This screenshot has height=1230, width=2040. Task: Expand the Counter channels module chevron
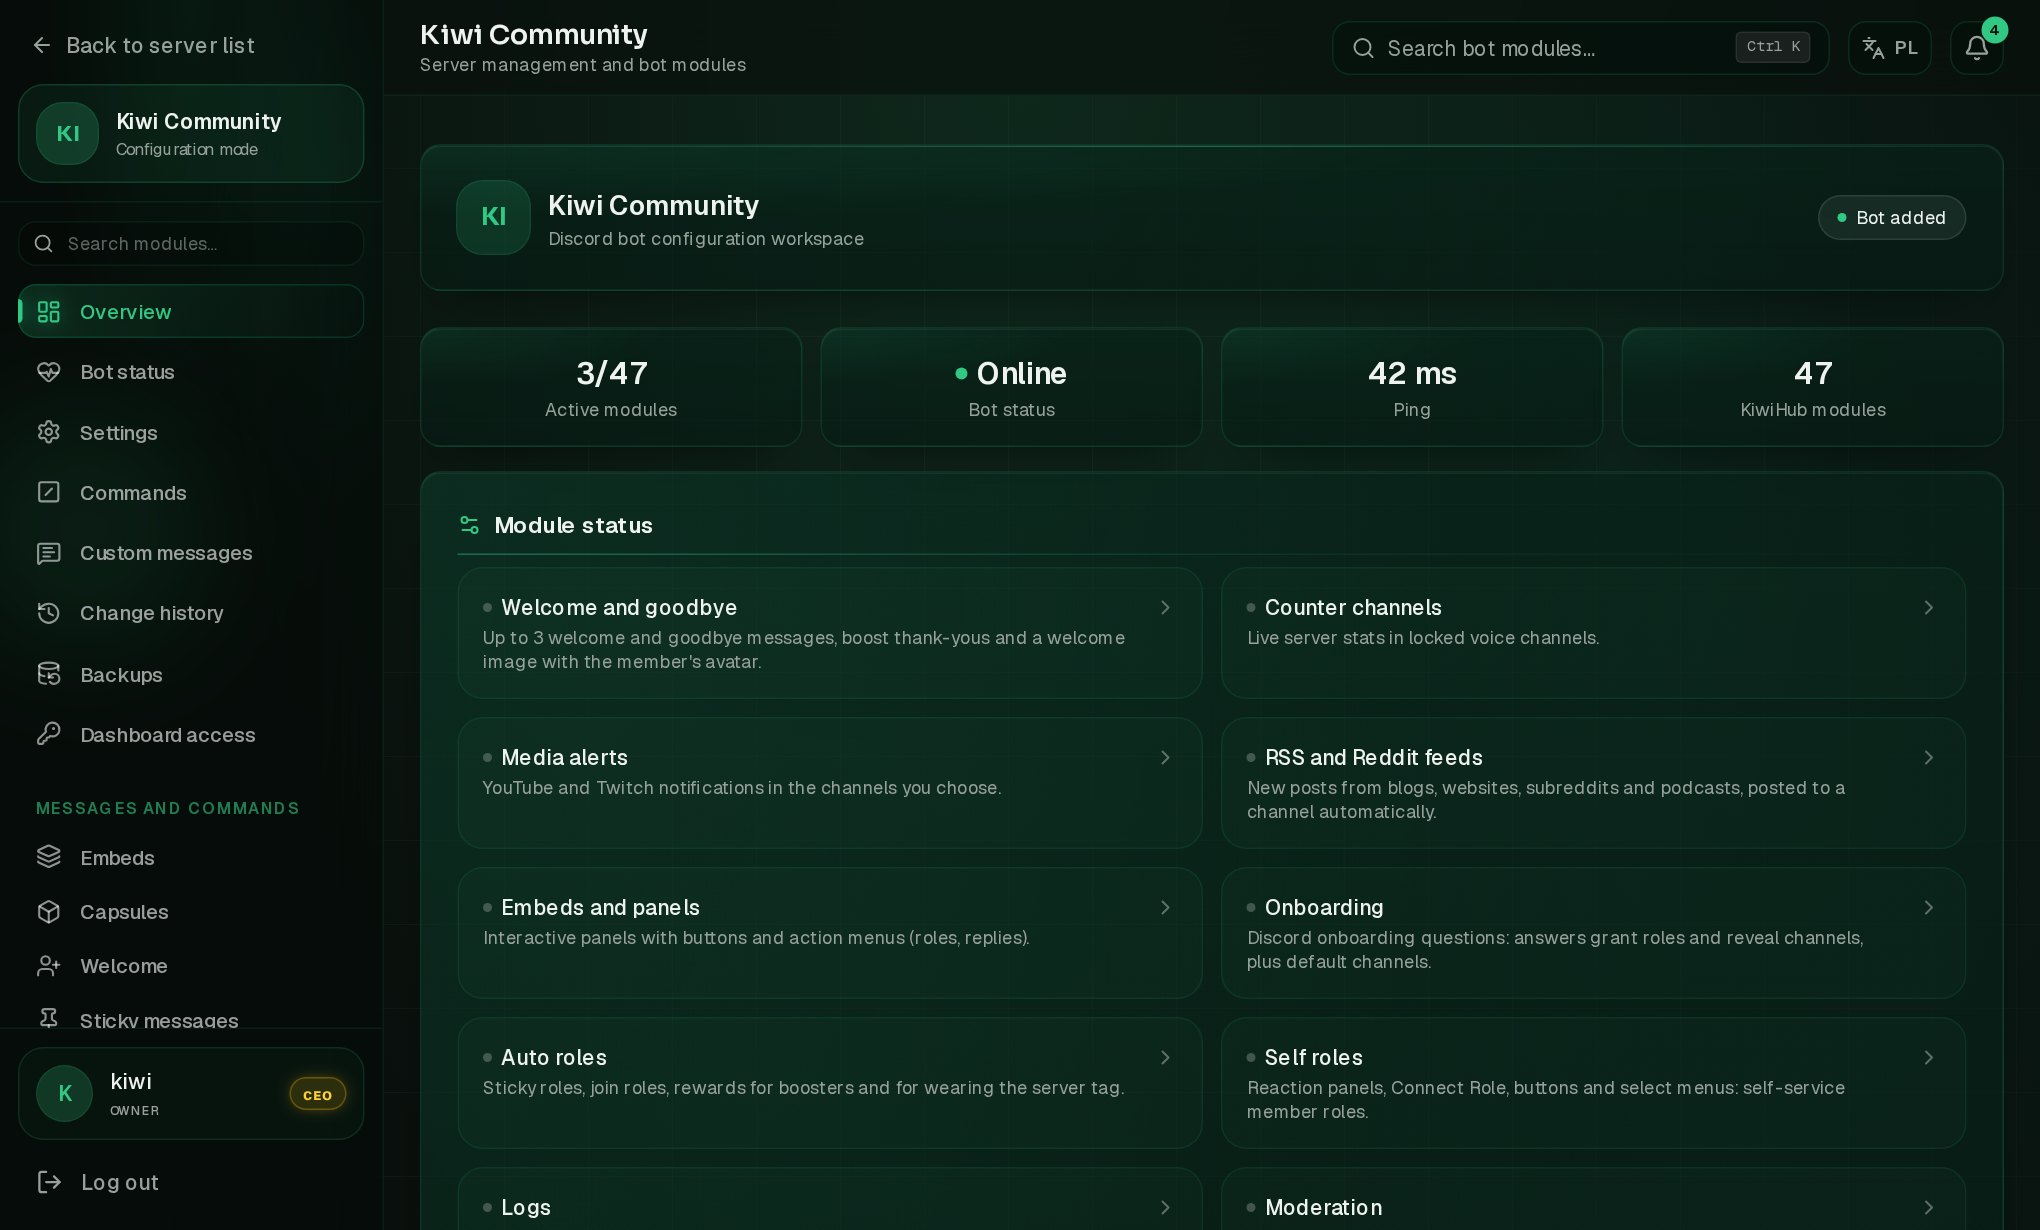pyautogui.click(x=1929, y=608)
